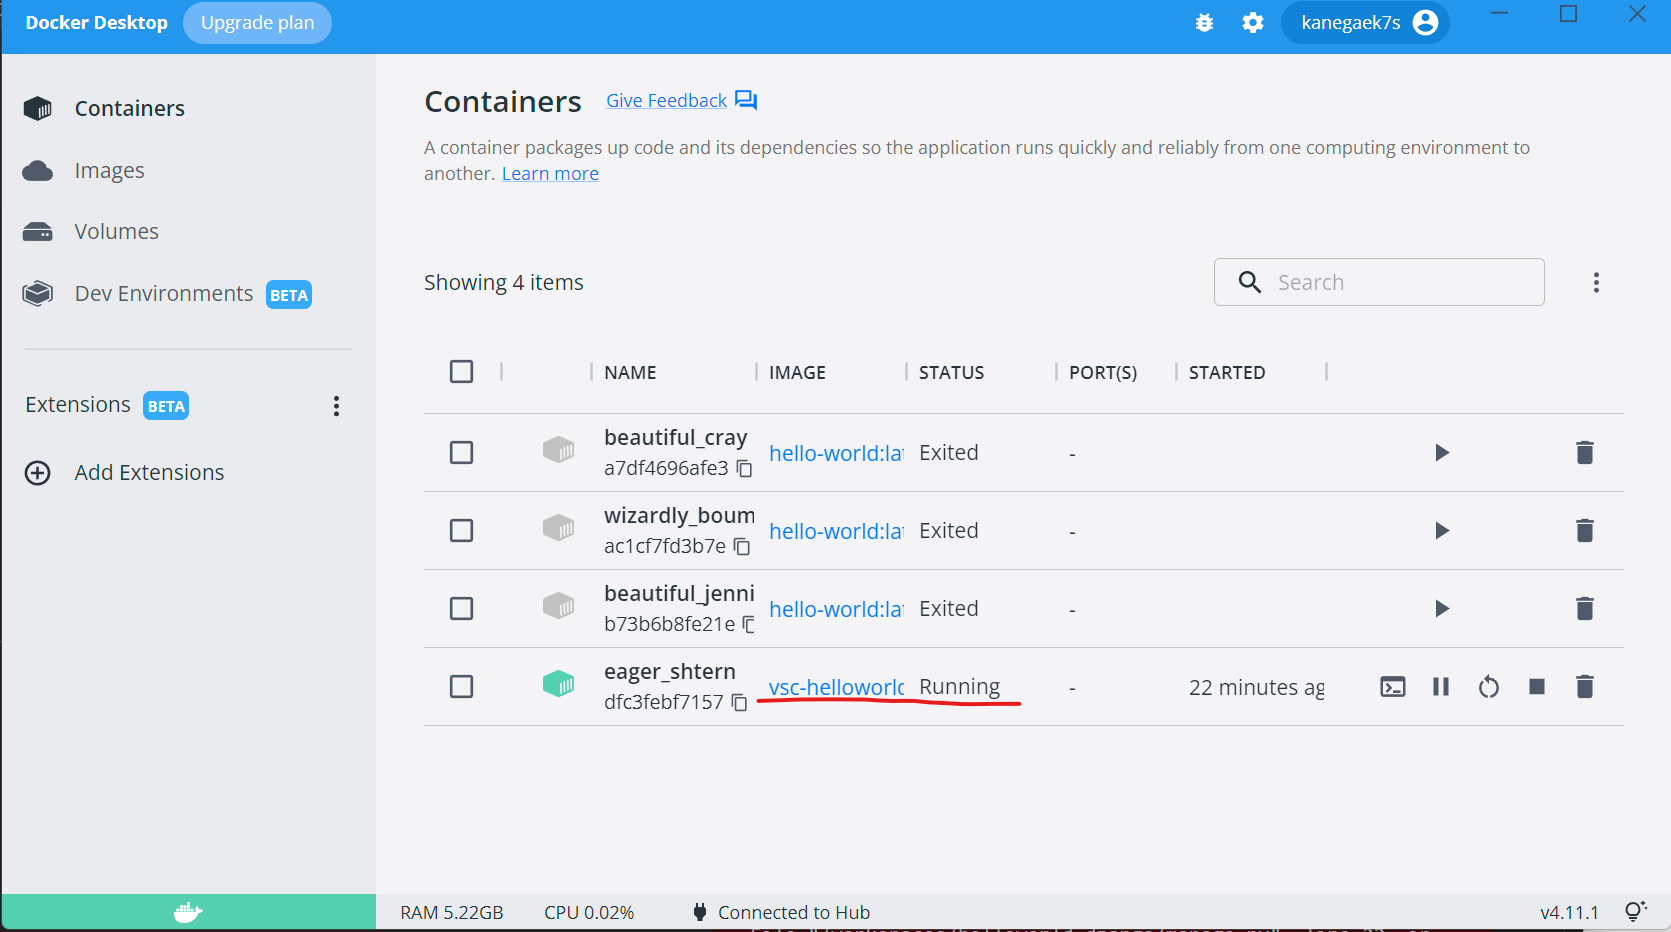
Task: Check the beautiful_jenni container checkbox
Action: tap(462, 609)
